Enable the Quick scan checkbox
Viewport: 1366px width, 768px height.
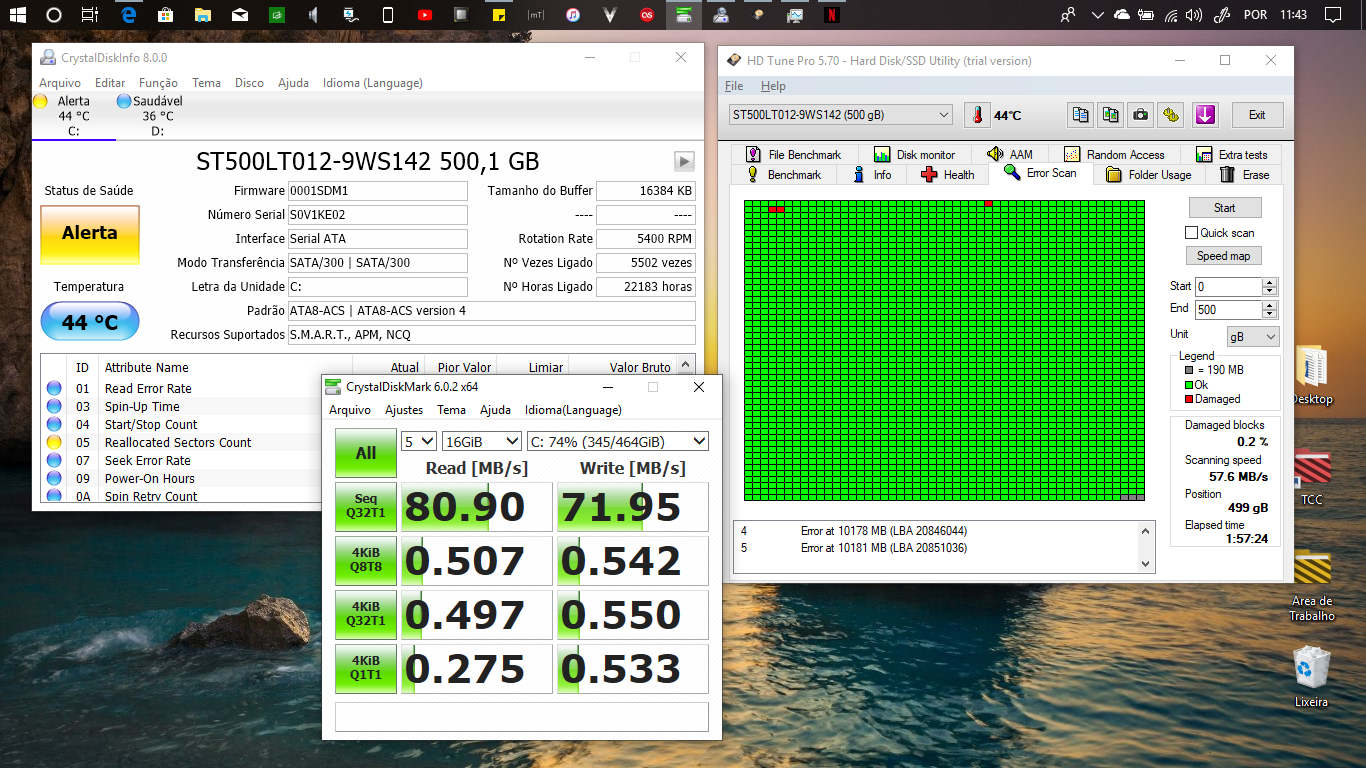point(1191,233)
